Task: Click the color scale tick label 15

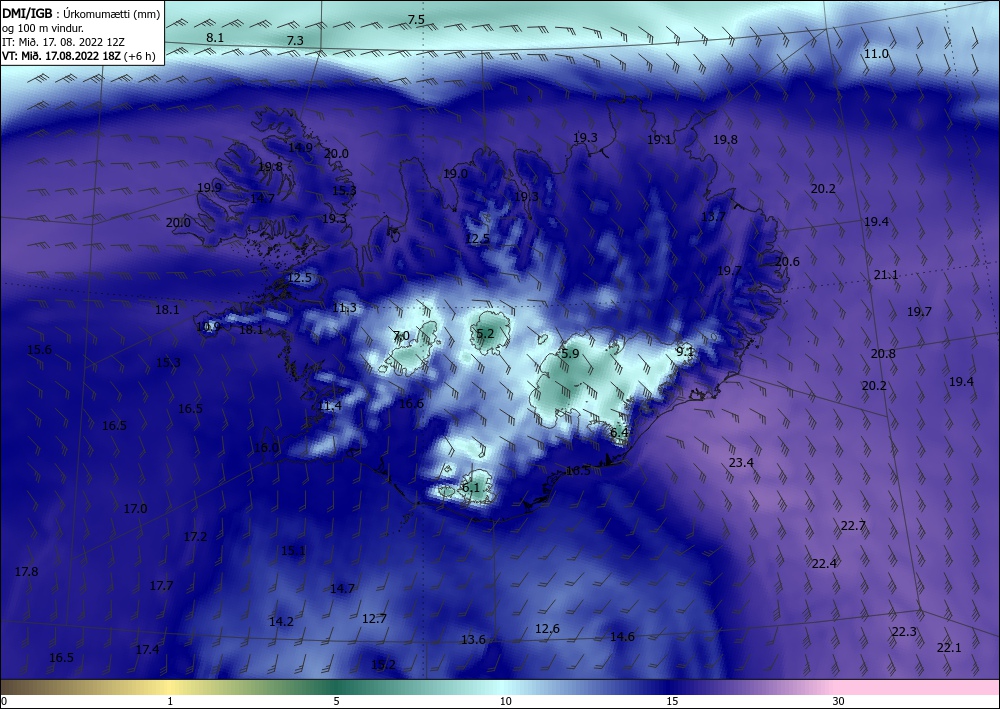Action: [x=672, y=701]
